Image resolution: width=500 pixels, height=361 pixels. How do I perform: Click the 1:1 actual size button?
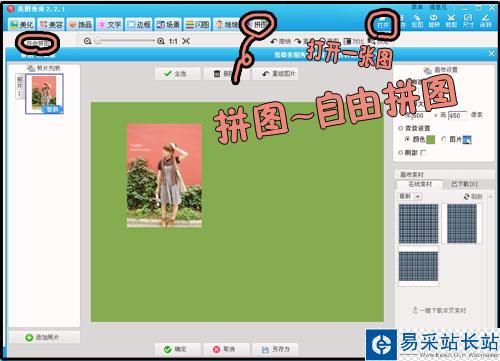coord(173,41)
